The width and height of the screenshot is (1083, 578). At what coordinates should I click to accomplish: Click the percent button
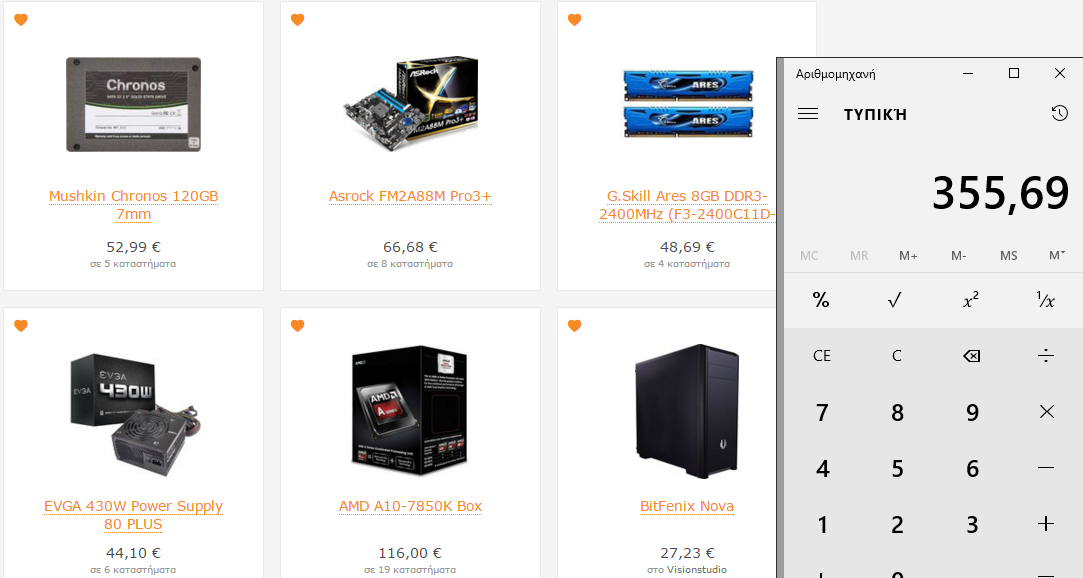(821, 300)
